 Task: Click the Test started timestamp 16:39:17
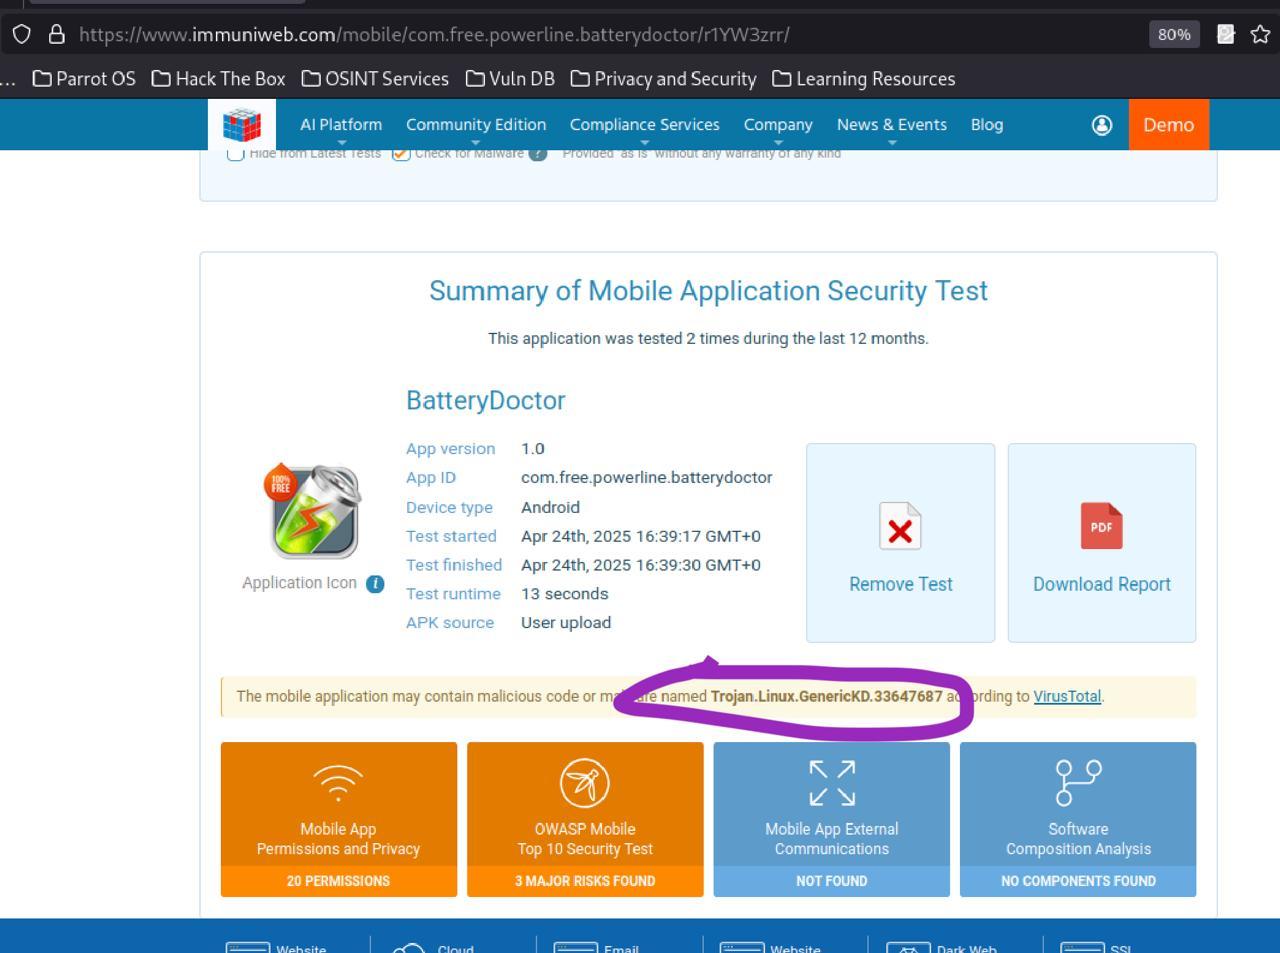click(641, 536)
